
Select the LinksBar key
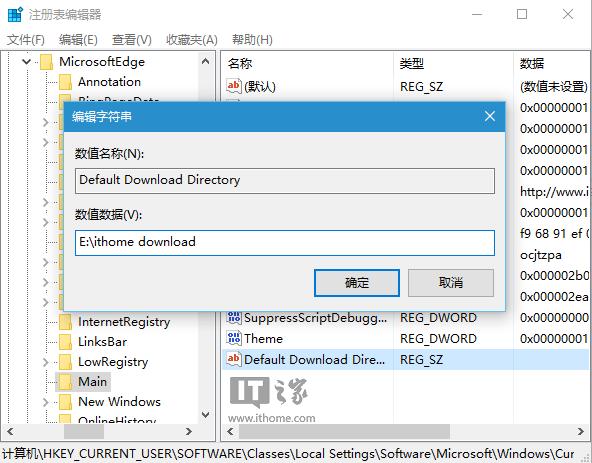(102, 342)
